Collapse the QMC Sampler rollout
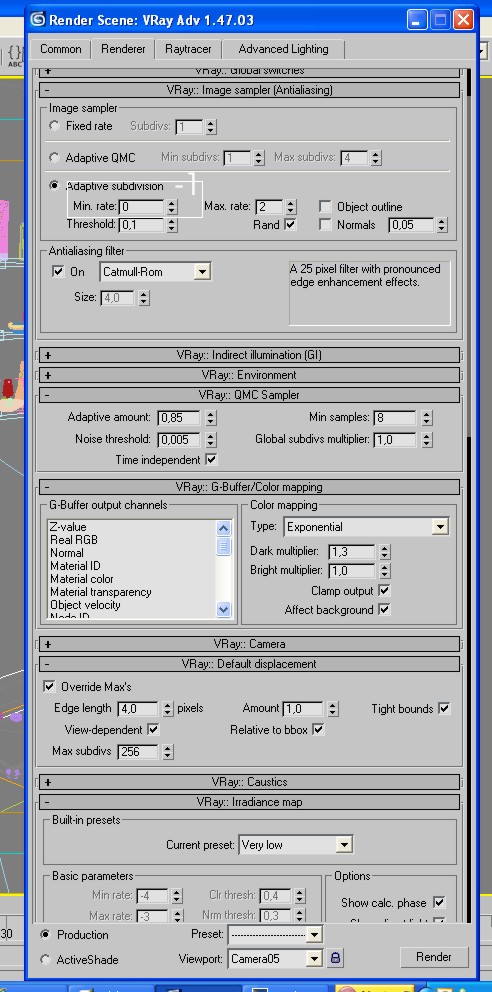 (x=249, y=395)
